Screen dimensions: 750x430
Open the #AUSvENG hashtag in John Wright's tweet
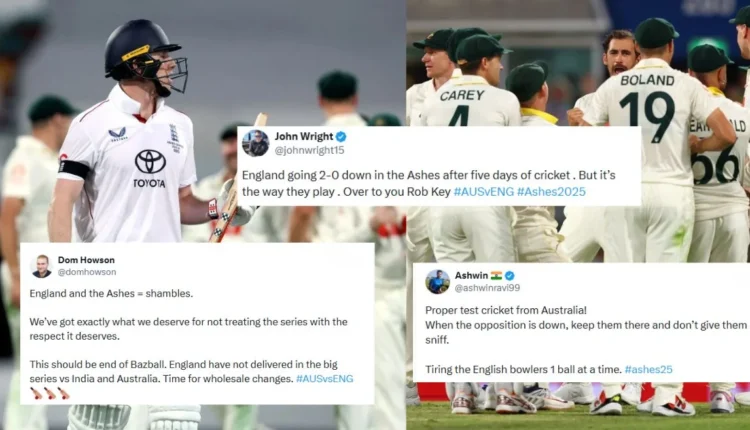483,192
